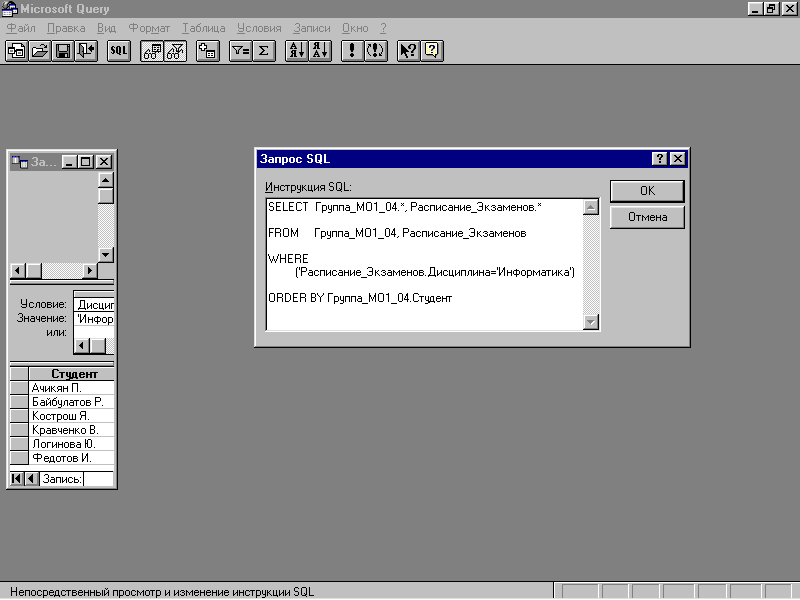Open the Таблица menu
Image resolution: width=800 pixels, height=600 pixels.
[x=204, y=28]
